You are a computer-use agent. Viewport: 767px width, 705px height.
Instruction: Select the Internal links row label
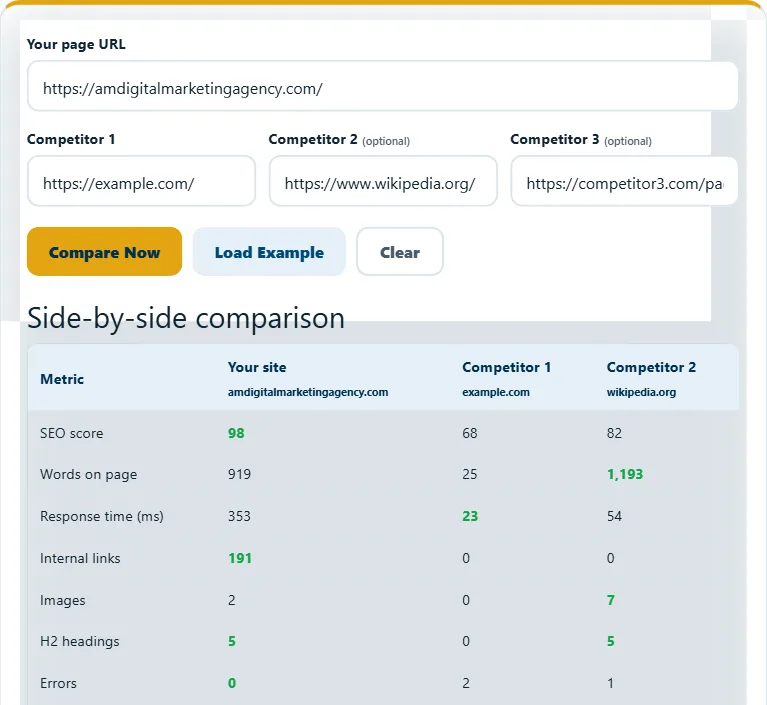80,558
